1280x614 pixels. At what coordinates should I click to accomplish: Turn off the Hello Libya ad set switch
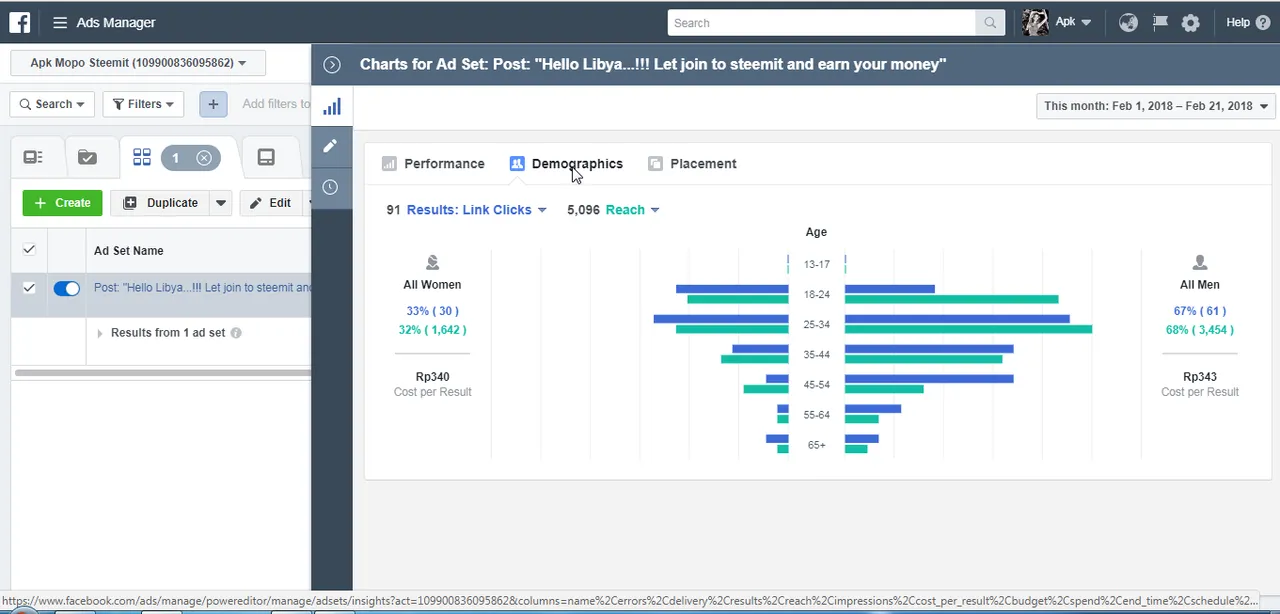click(x=66, y=288)
